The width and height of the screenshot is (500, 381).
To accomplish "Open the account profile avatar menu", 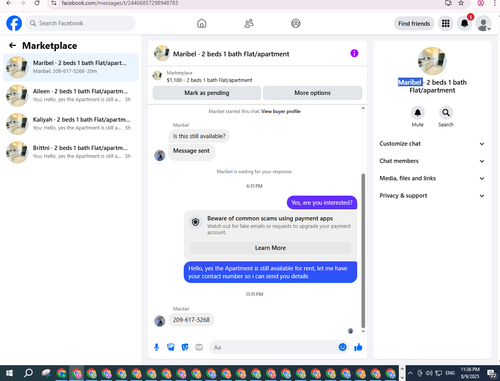I will pyautogui.click(x=483, y=24).
